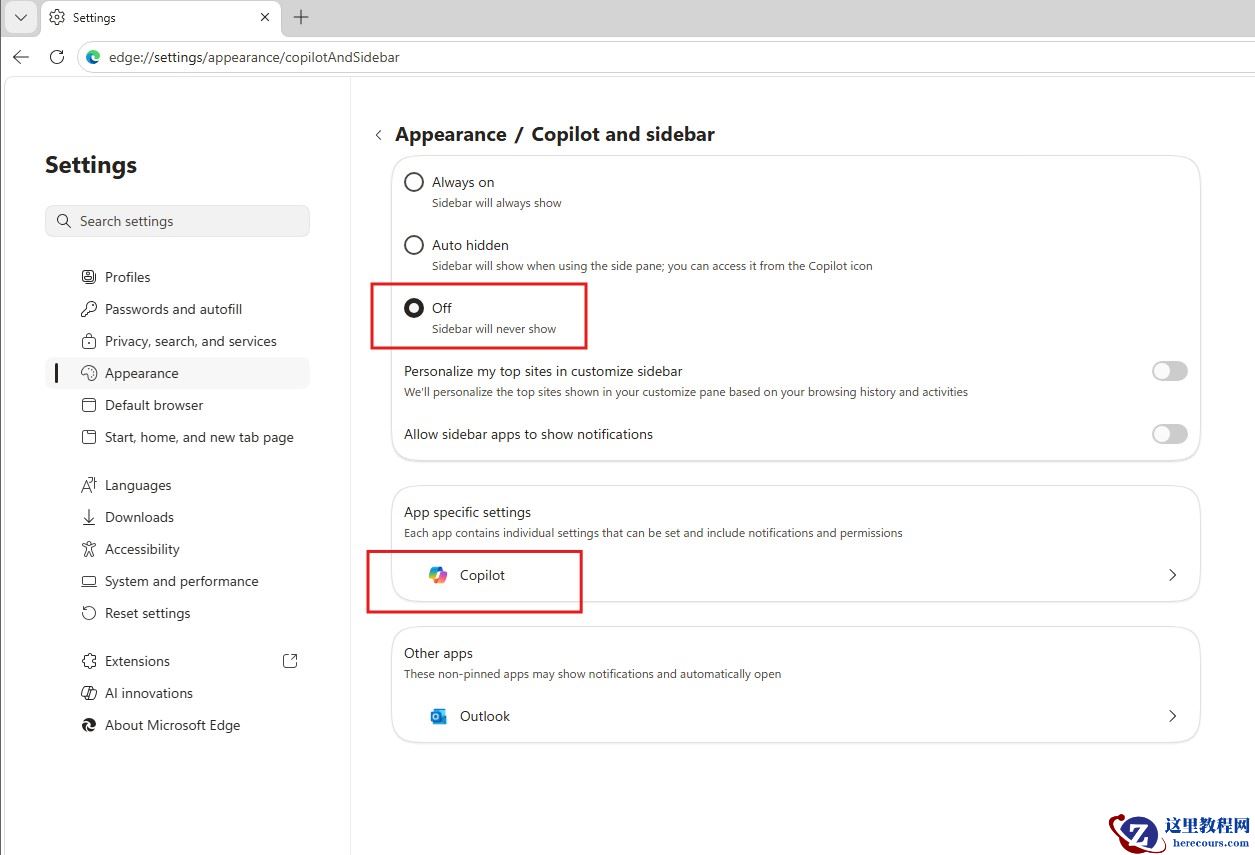
Task: Open the Profiles settings section
Action: [128, 277]
